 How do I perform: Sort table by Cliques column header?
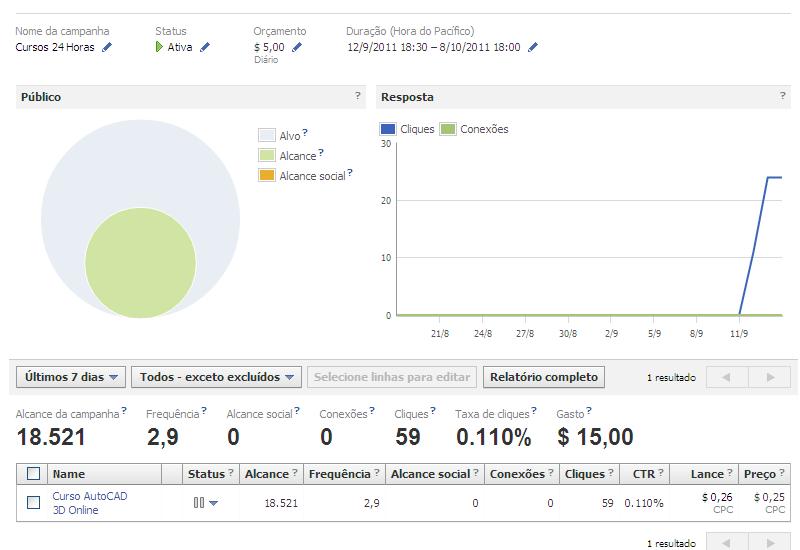coord(585,474)
